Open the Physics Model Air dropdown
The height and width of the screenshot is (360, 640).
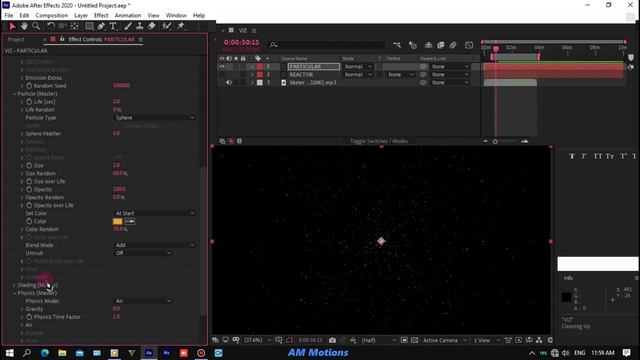[x=142, y=301]
